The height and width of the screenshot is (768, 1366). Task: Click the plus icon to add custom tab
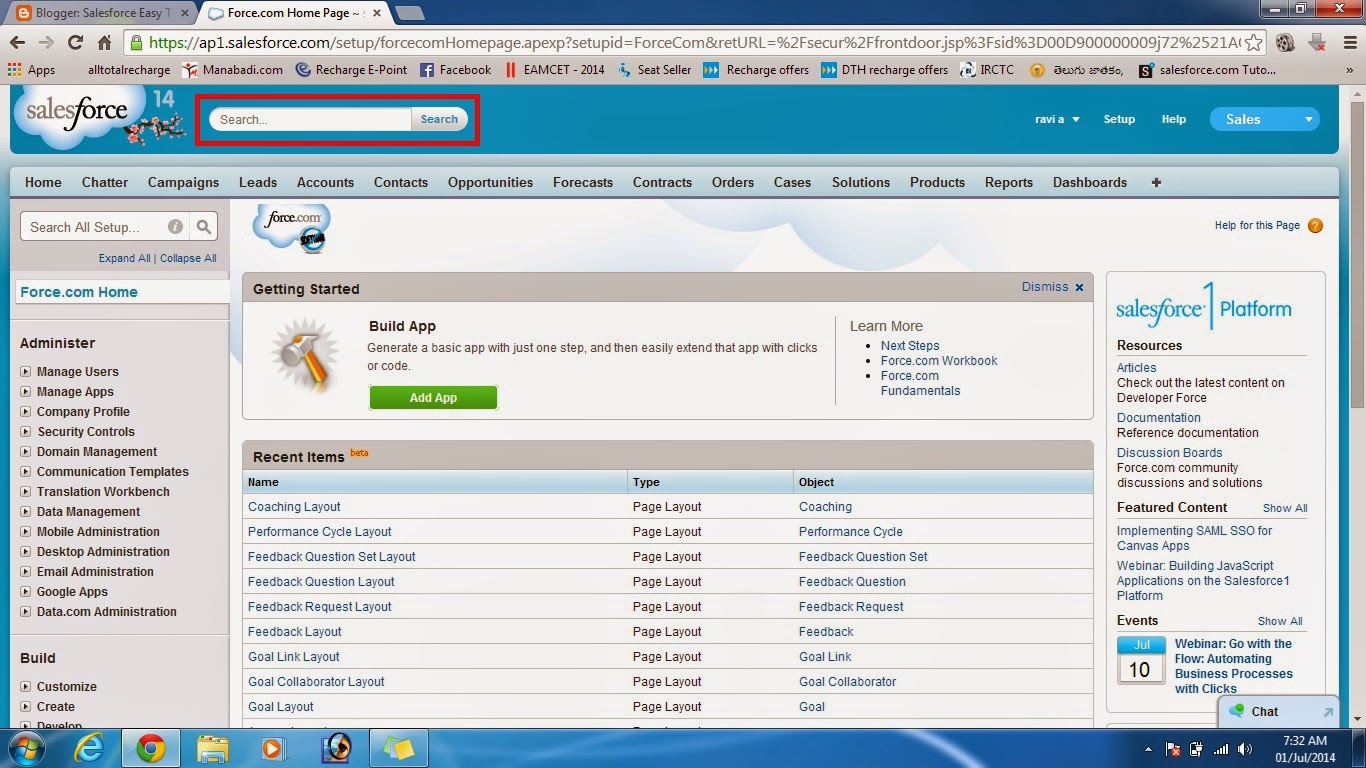point(1156,182)
